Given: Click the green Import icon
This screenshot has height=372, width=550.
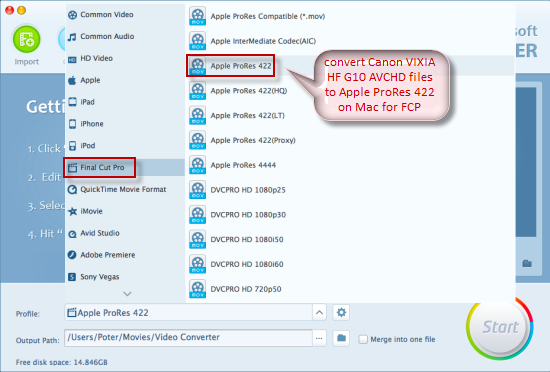Looking at the screenshot, I should coord(27,39).
